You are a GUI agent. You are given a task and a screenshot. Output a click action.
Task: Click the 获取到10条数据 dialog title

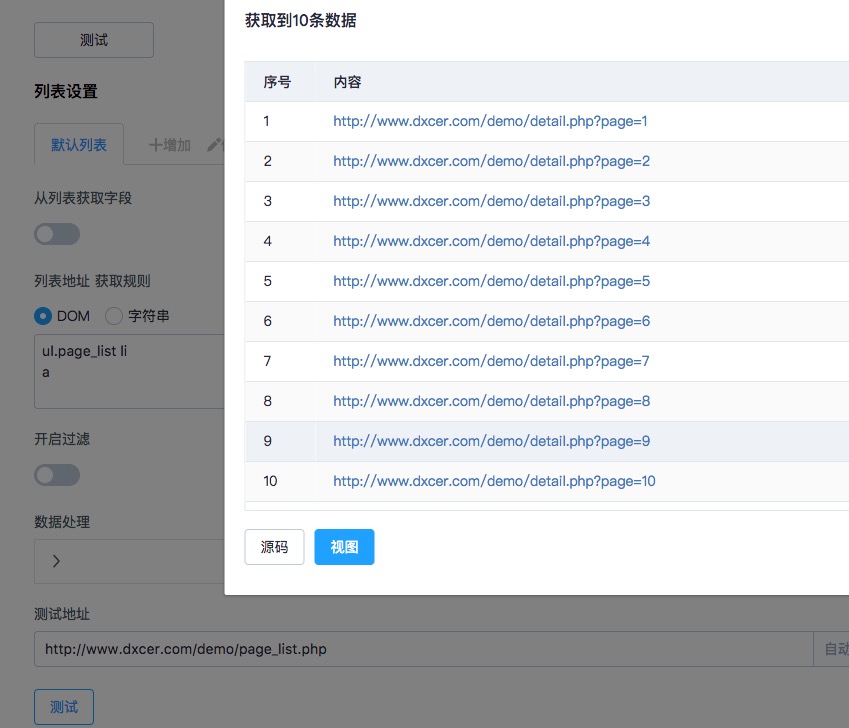(301, 21)
